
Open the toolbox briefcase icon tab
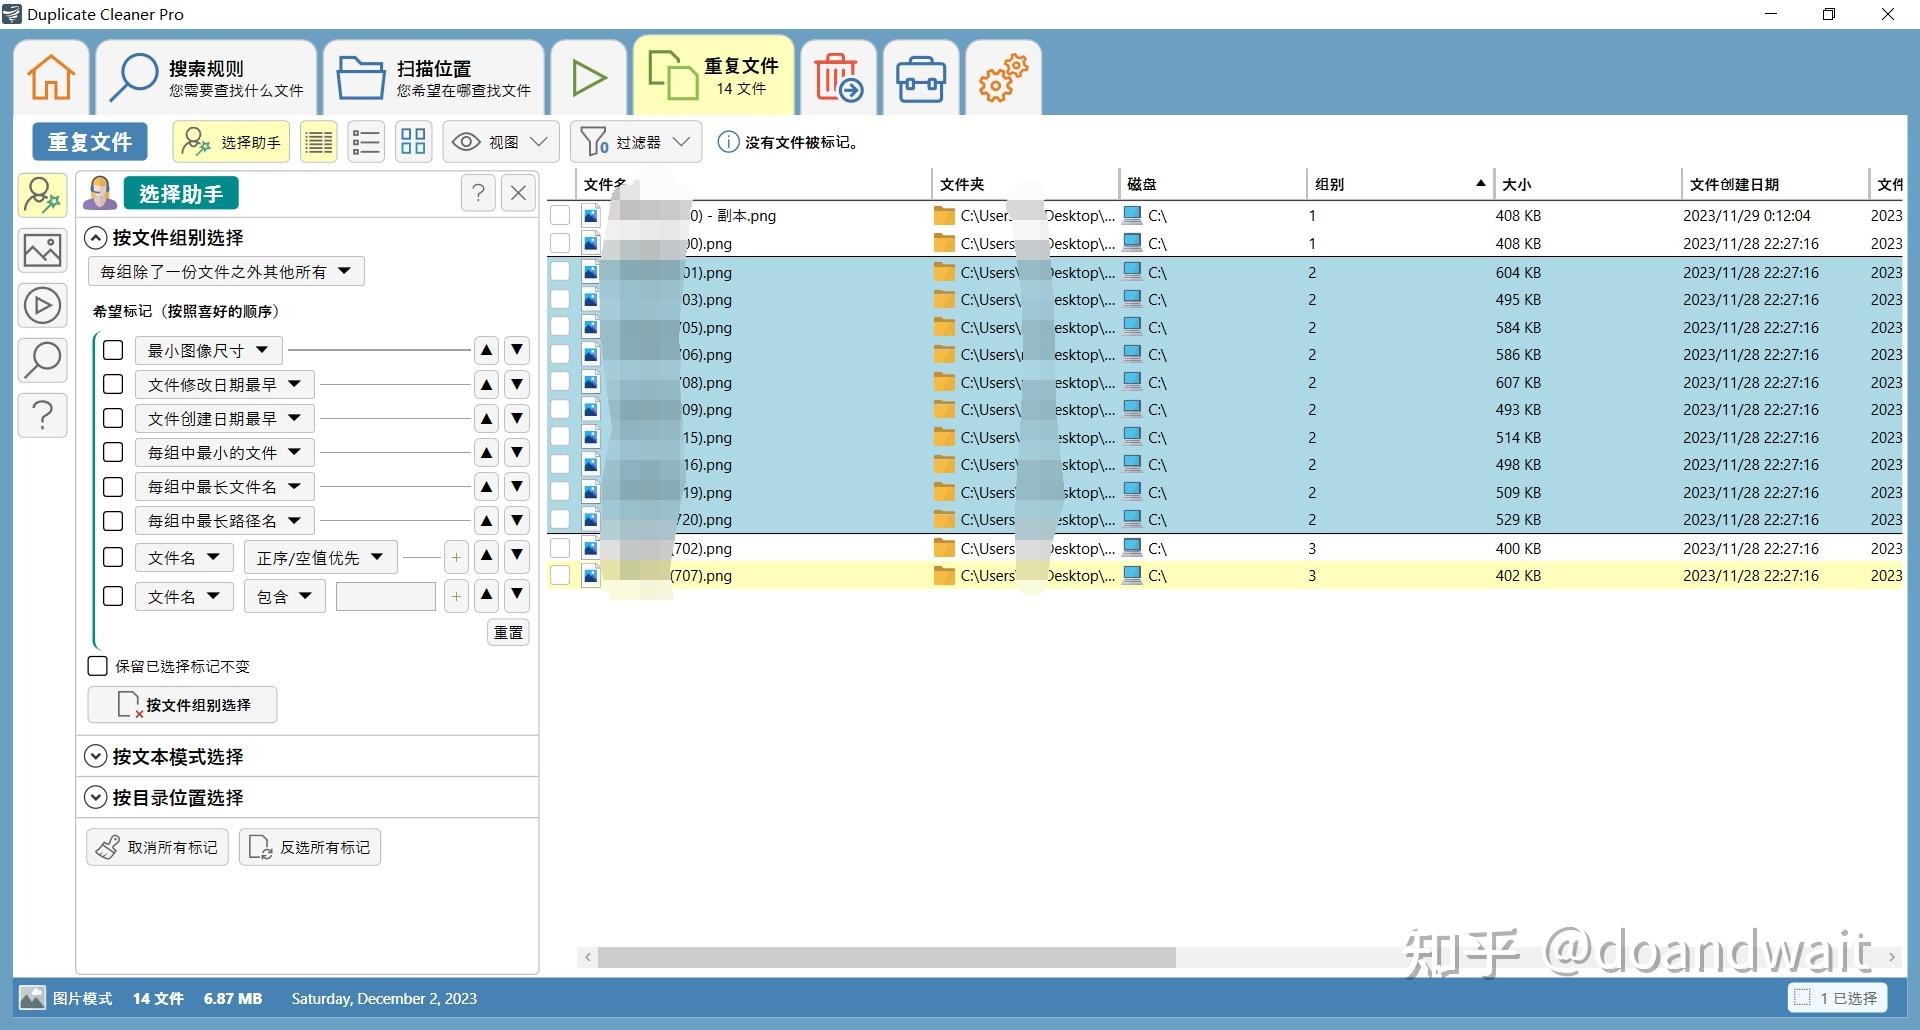(x=920, y=78)
